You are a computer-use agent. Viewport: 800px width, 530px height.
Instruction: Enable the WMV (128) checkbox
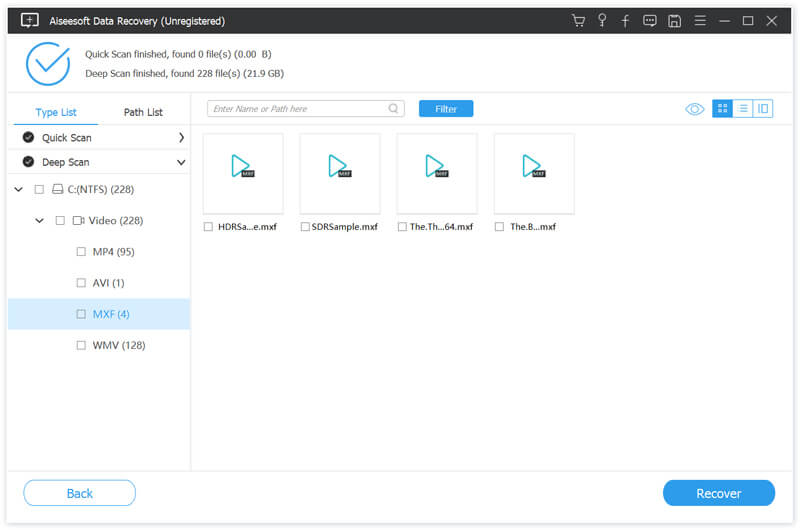[81, 345]
